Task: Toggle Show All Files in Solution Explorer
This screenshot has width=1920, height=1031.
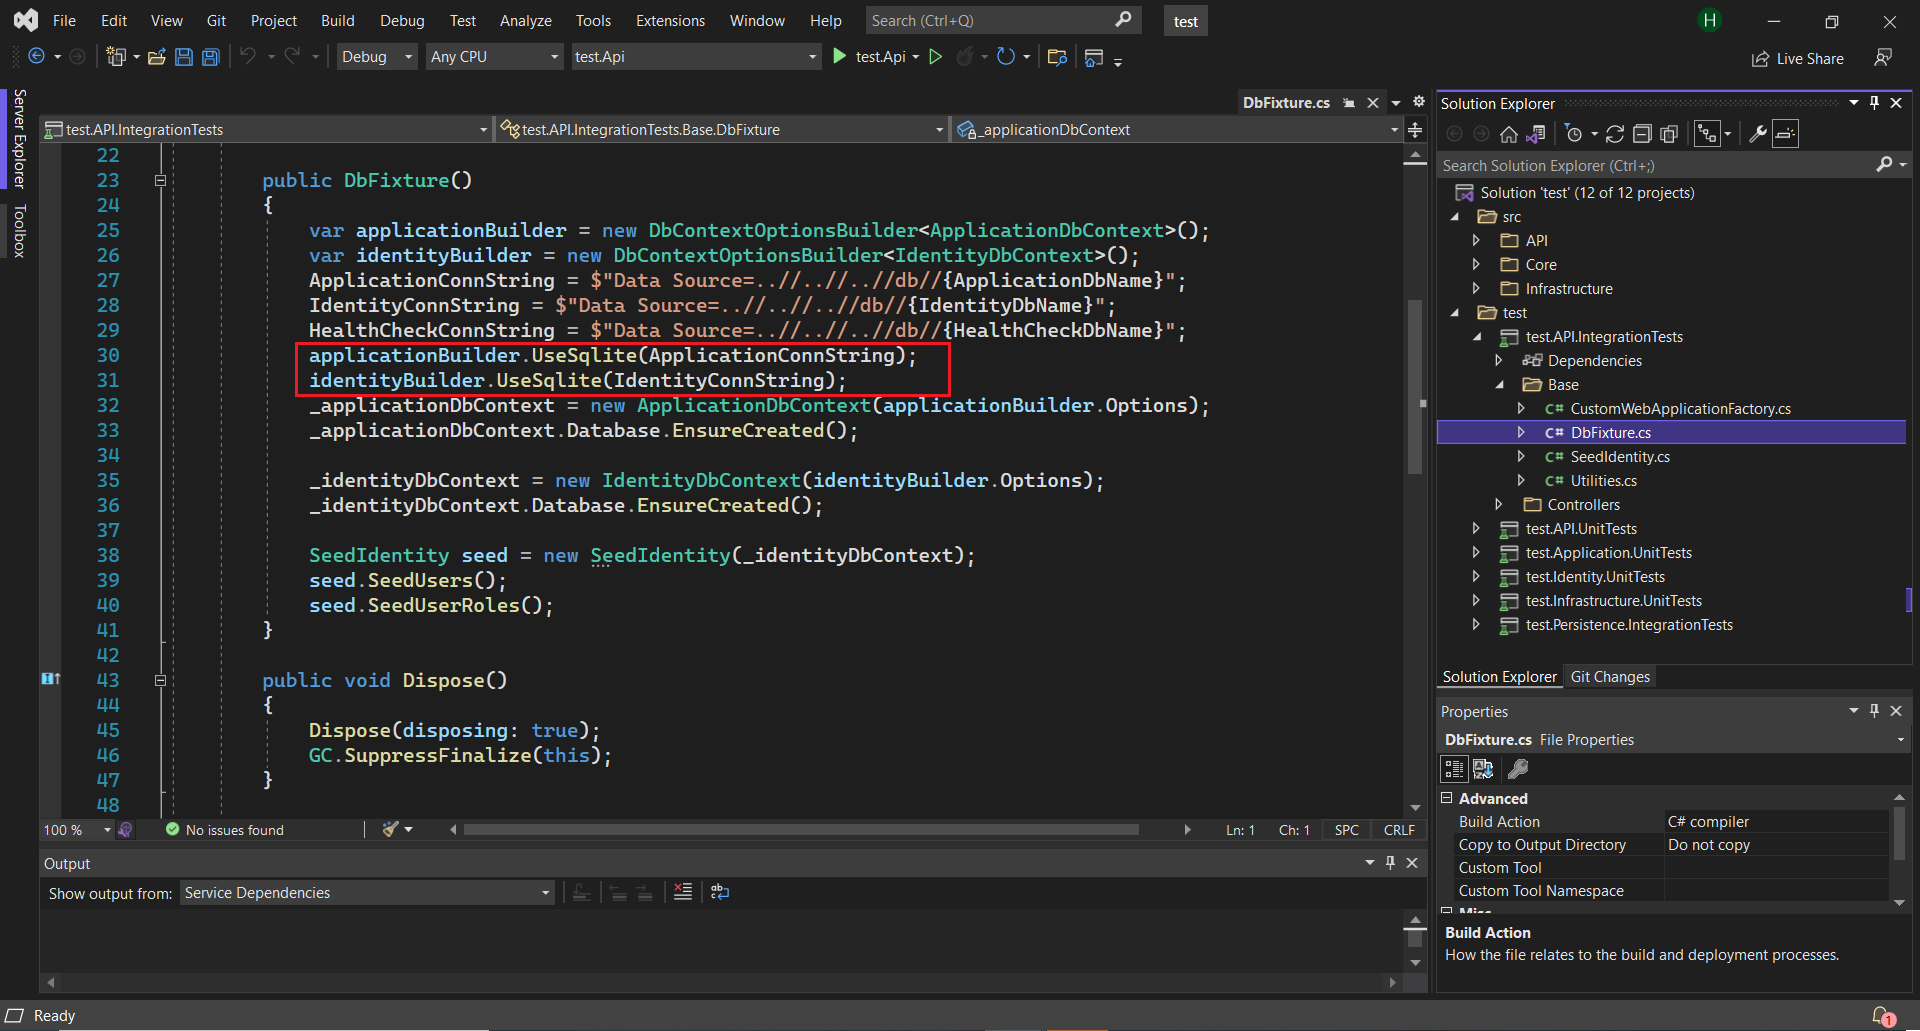Action: [1669, 134]
